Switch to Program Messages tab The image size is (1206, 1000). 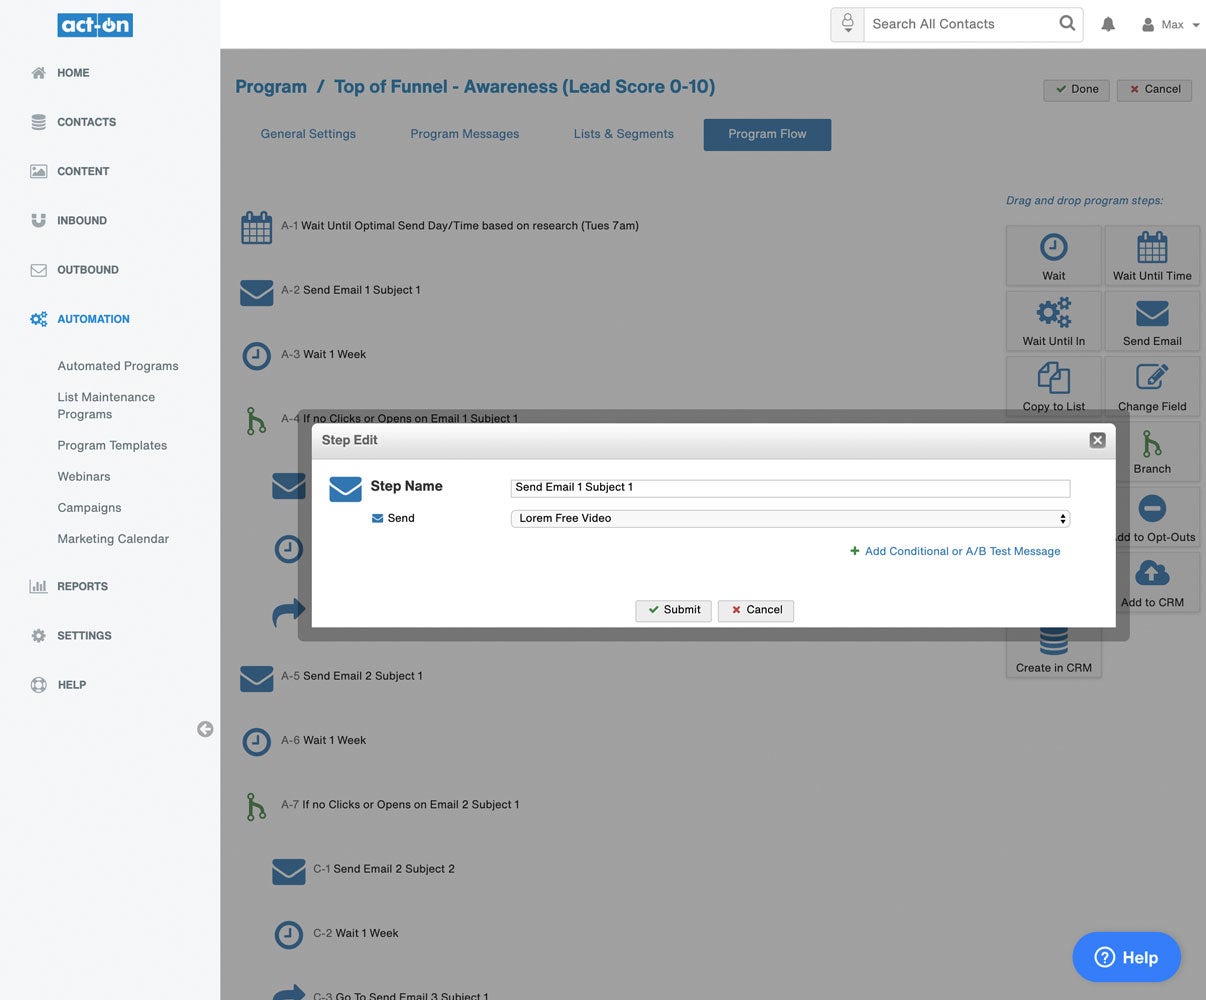465,134
